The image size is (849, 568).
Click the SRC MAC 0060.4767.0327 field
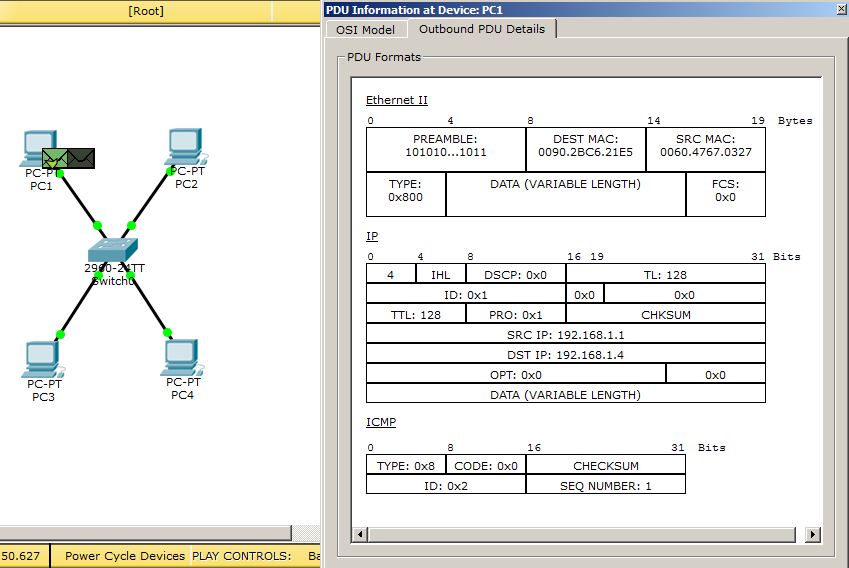coord(706,149)
